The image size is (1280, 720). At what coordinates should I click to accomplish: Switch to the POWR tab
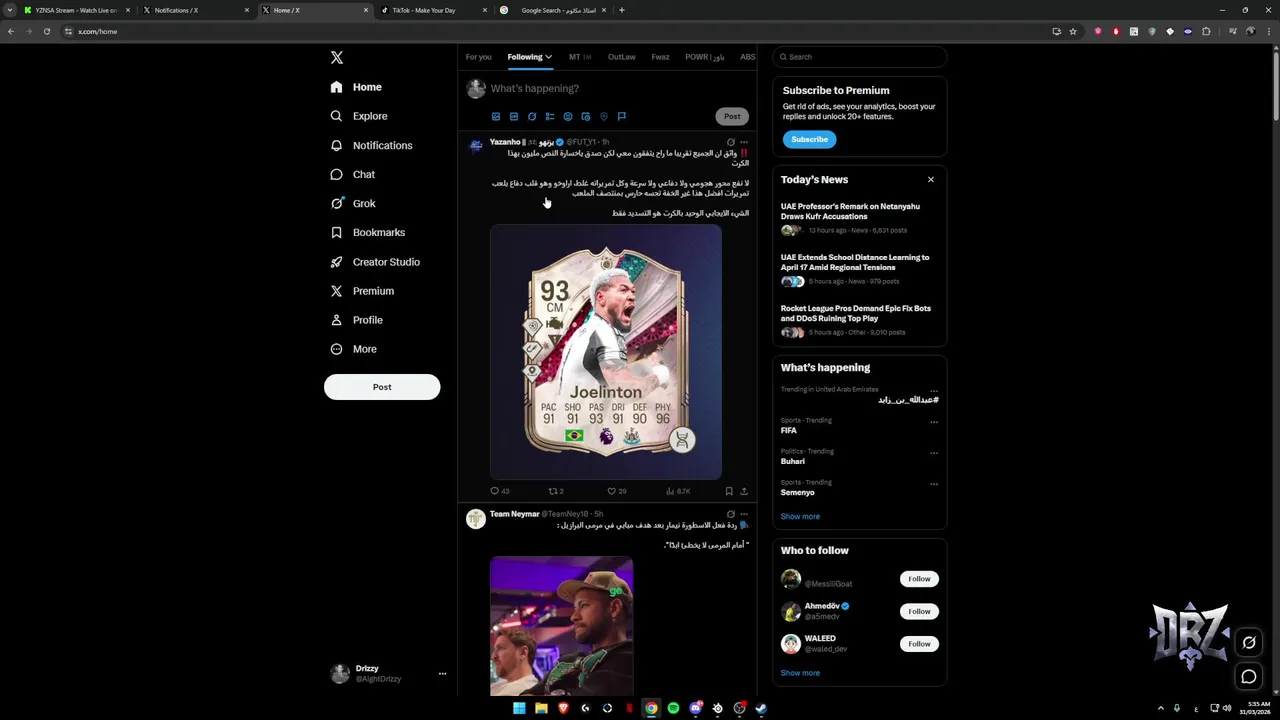click(x=704, y=57)
